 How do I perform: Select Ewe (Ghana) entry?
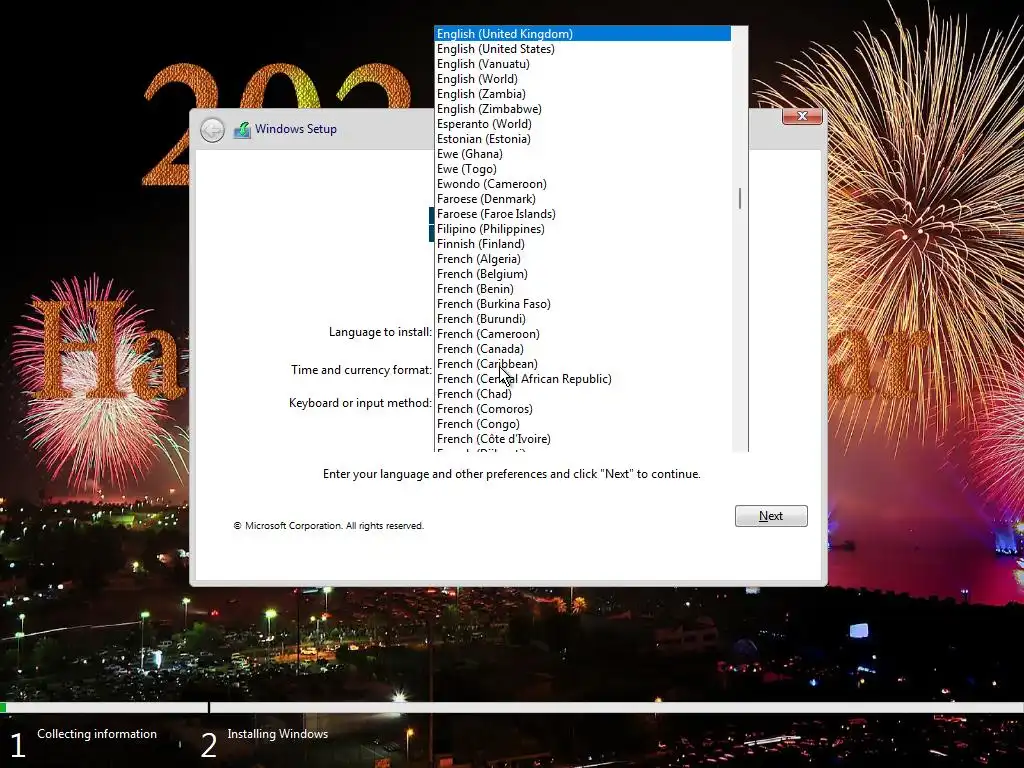coord(583,153)
